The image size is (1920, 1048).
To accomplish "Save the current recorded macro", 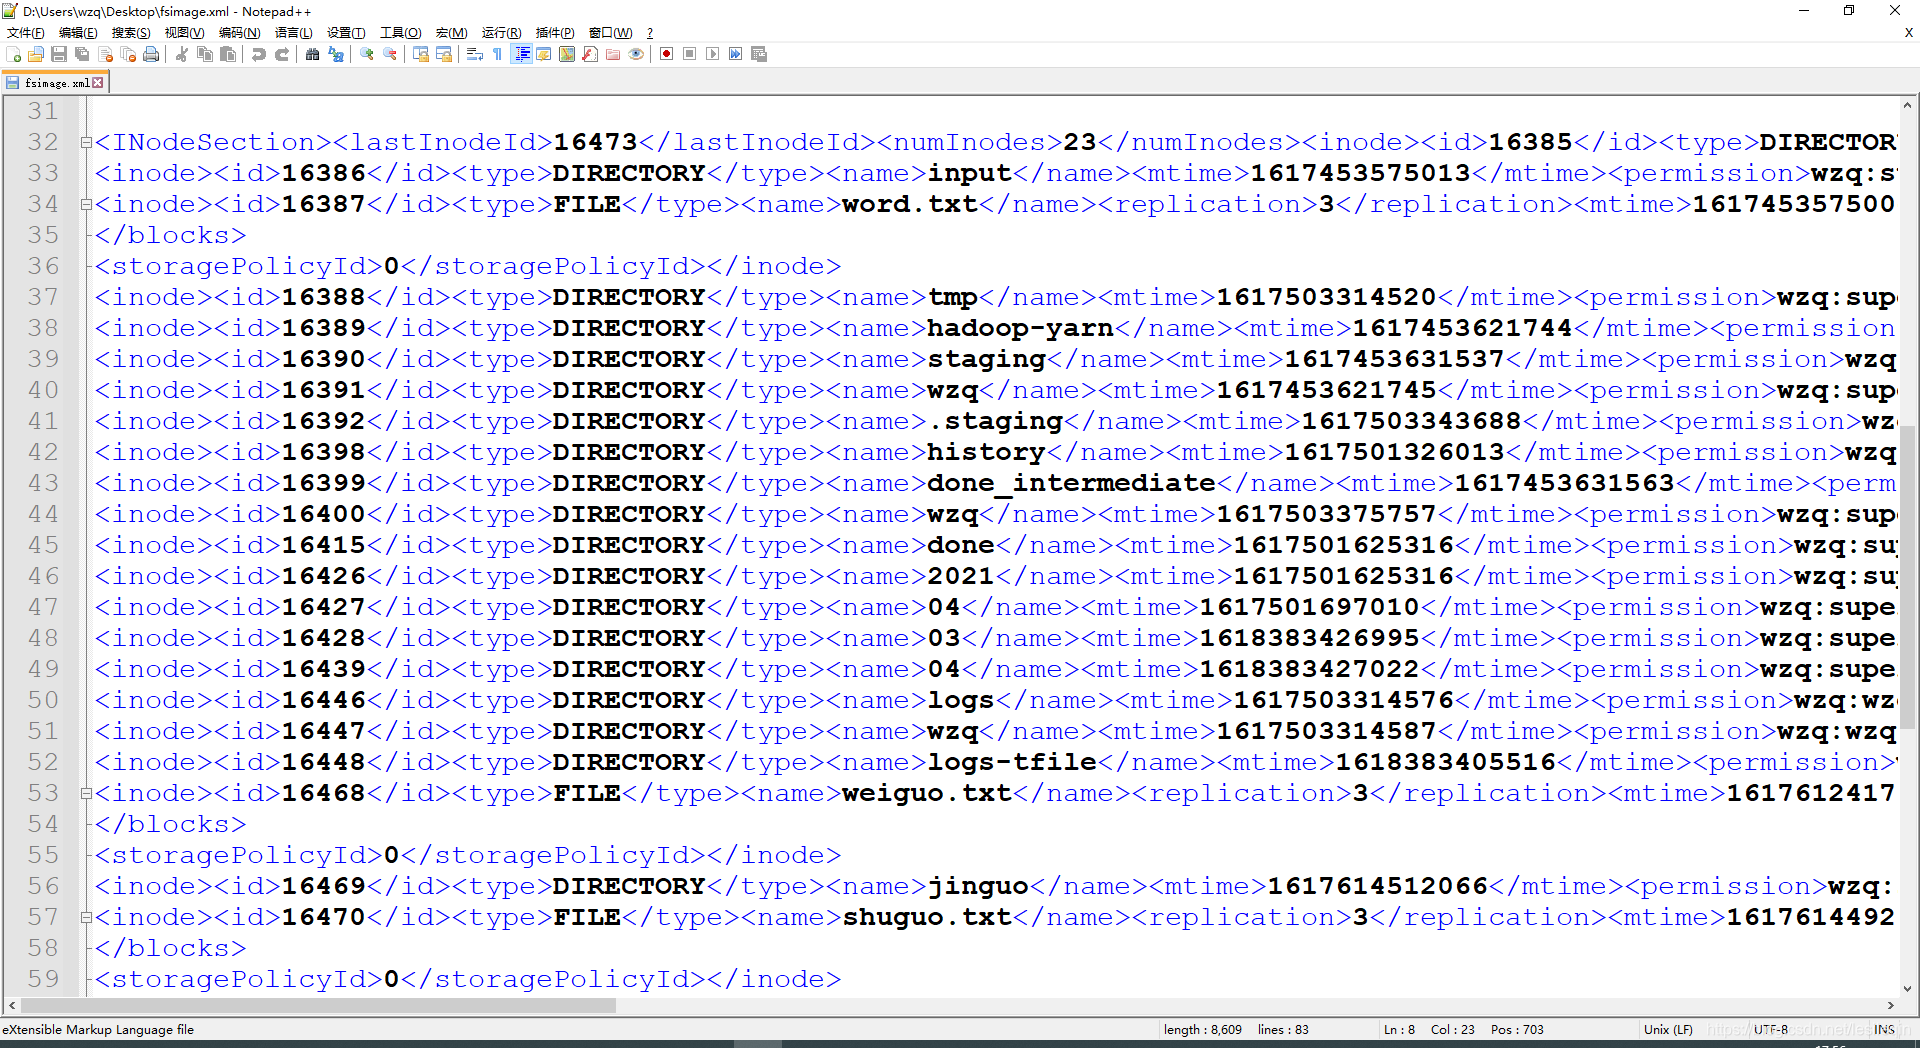I will point(759,54).
